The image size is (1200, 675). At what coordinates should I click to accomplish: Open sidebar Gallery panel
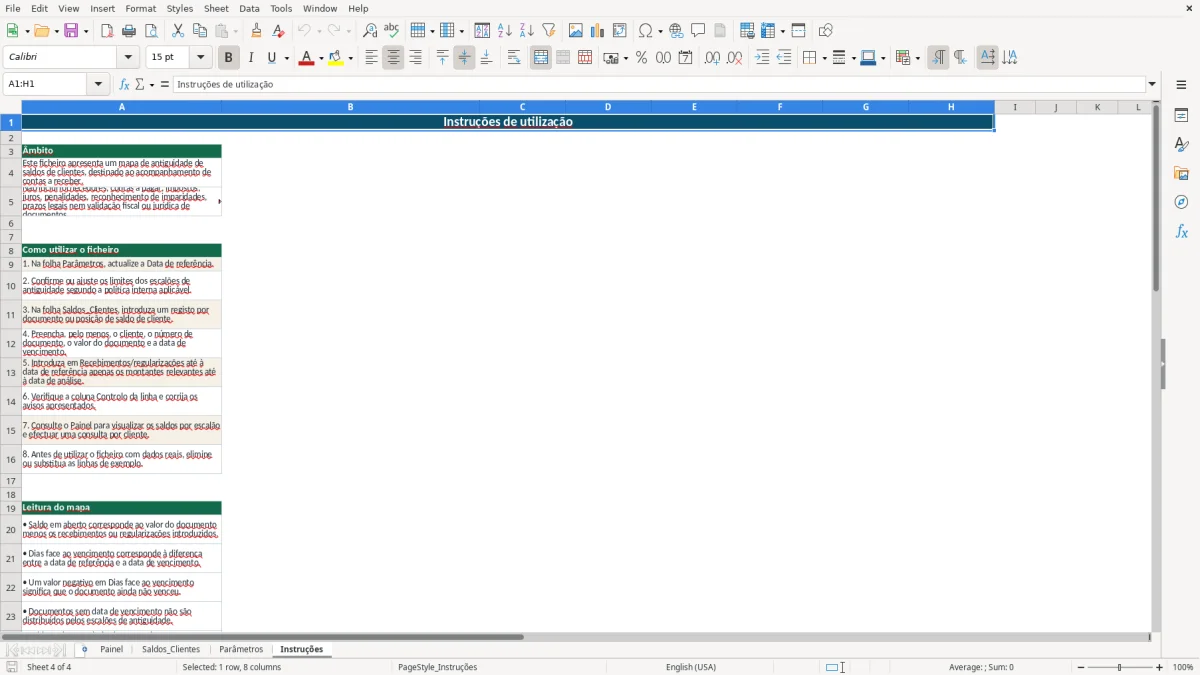tap(1181, 174)
